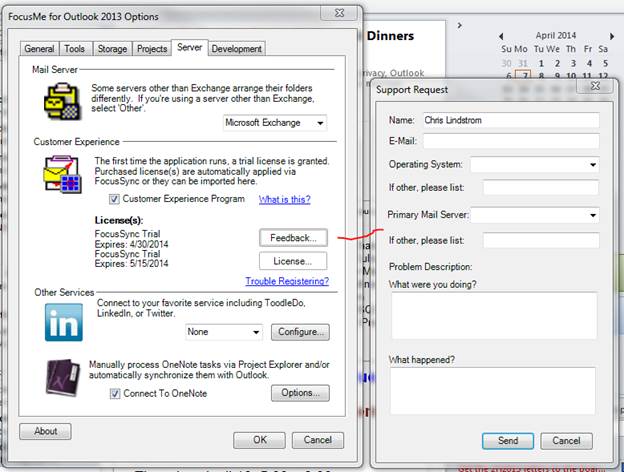Close the FocusMe Options dialog
624x472 pixels.
click(339, 13)
